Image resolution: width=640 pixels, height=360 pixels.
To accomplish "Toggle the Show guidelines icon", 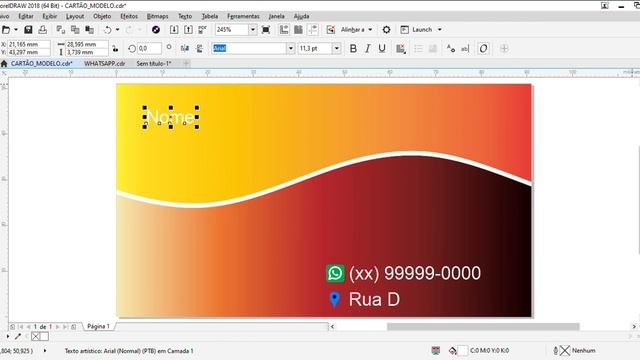I will (313, 30).
